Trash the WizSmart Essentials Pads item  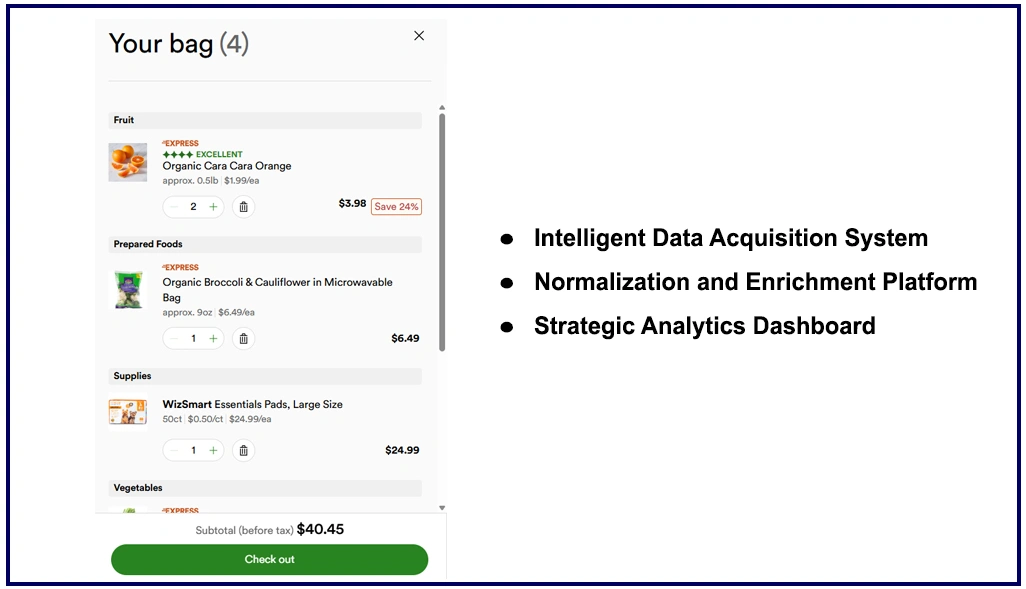(x=243, y=451)
